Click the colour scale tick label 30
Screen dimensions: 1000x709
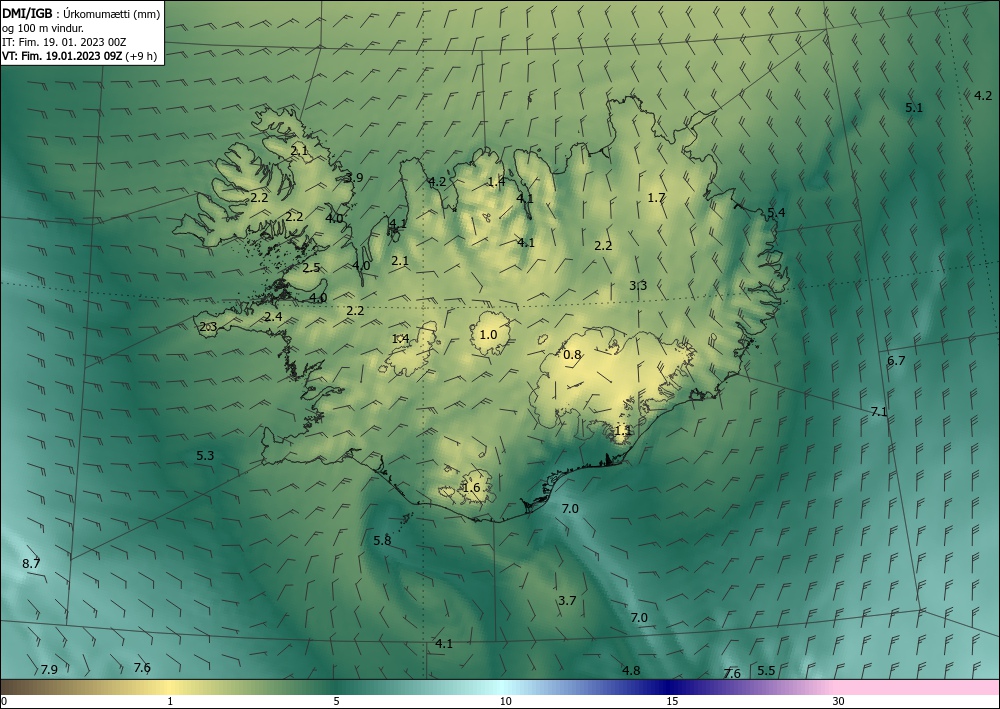click(839, 702)
